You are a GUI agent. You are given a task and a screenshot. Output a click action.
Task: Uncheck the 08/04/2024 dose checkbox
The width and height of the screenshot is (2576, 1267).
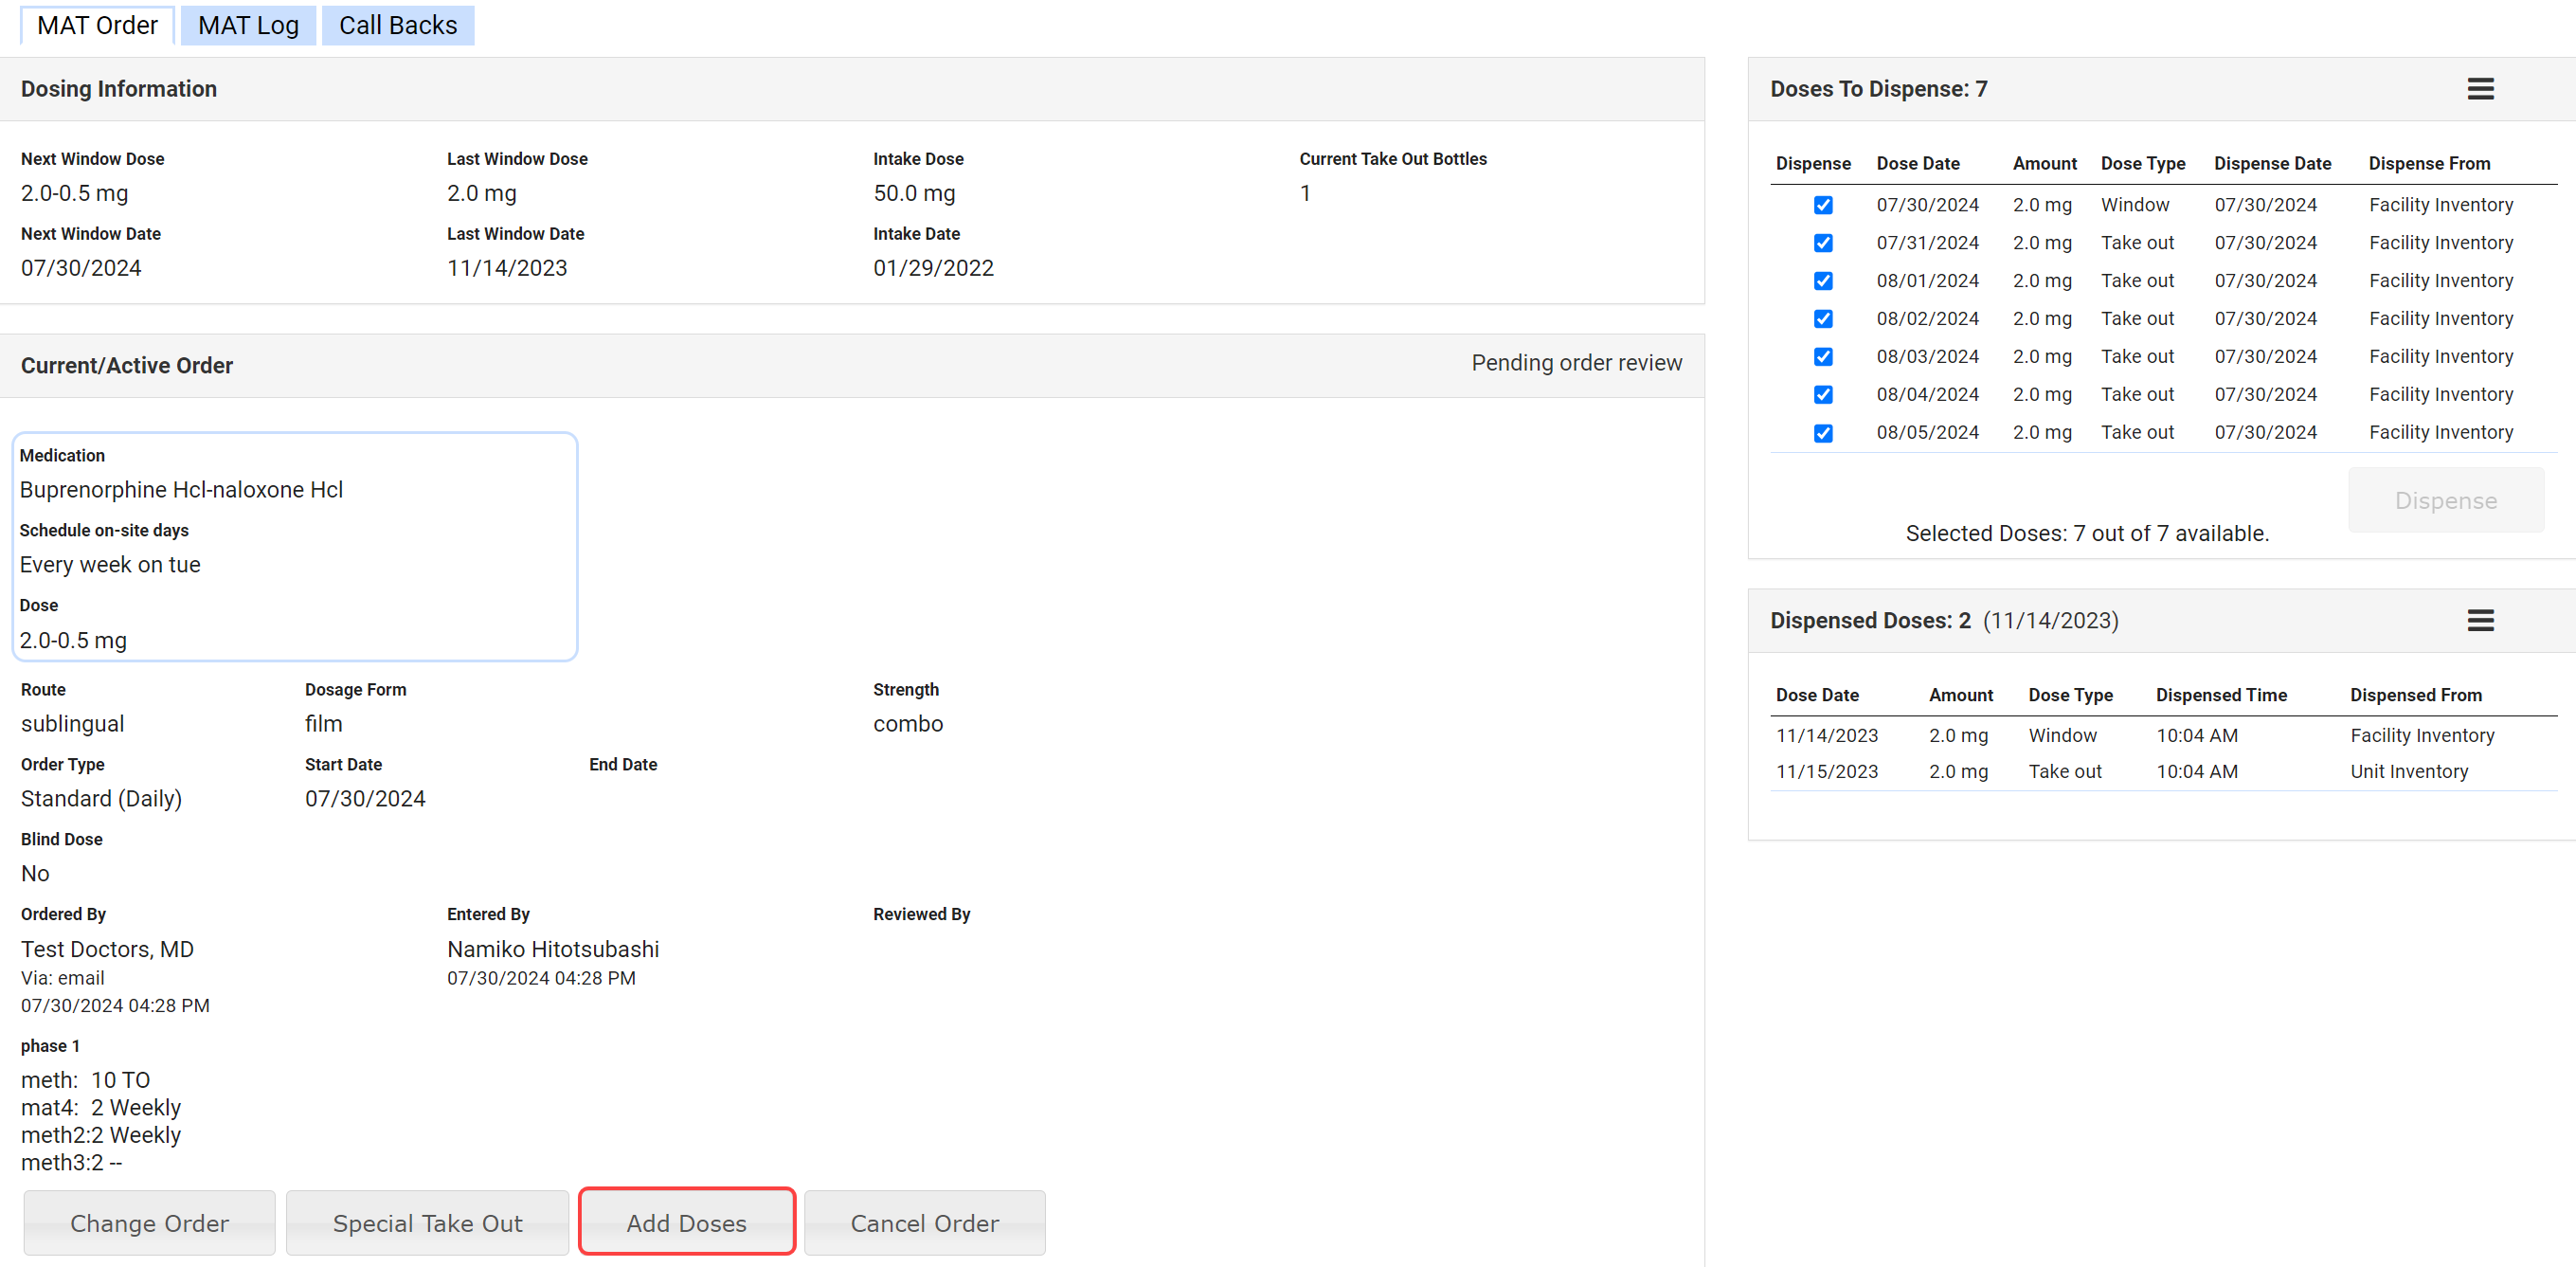(x=1823, y=395)
